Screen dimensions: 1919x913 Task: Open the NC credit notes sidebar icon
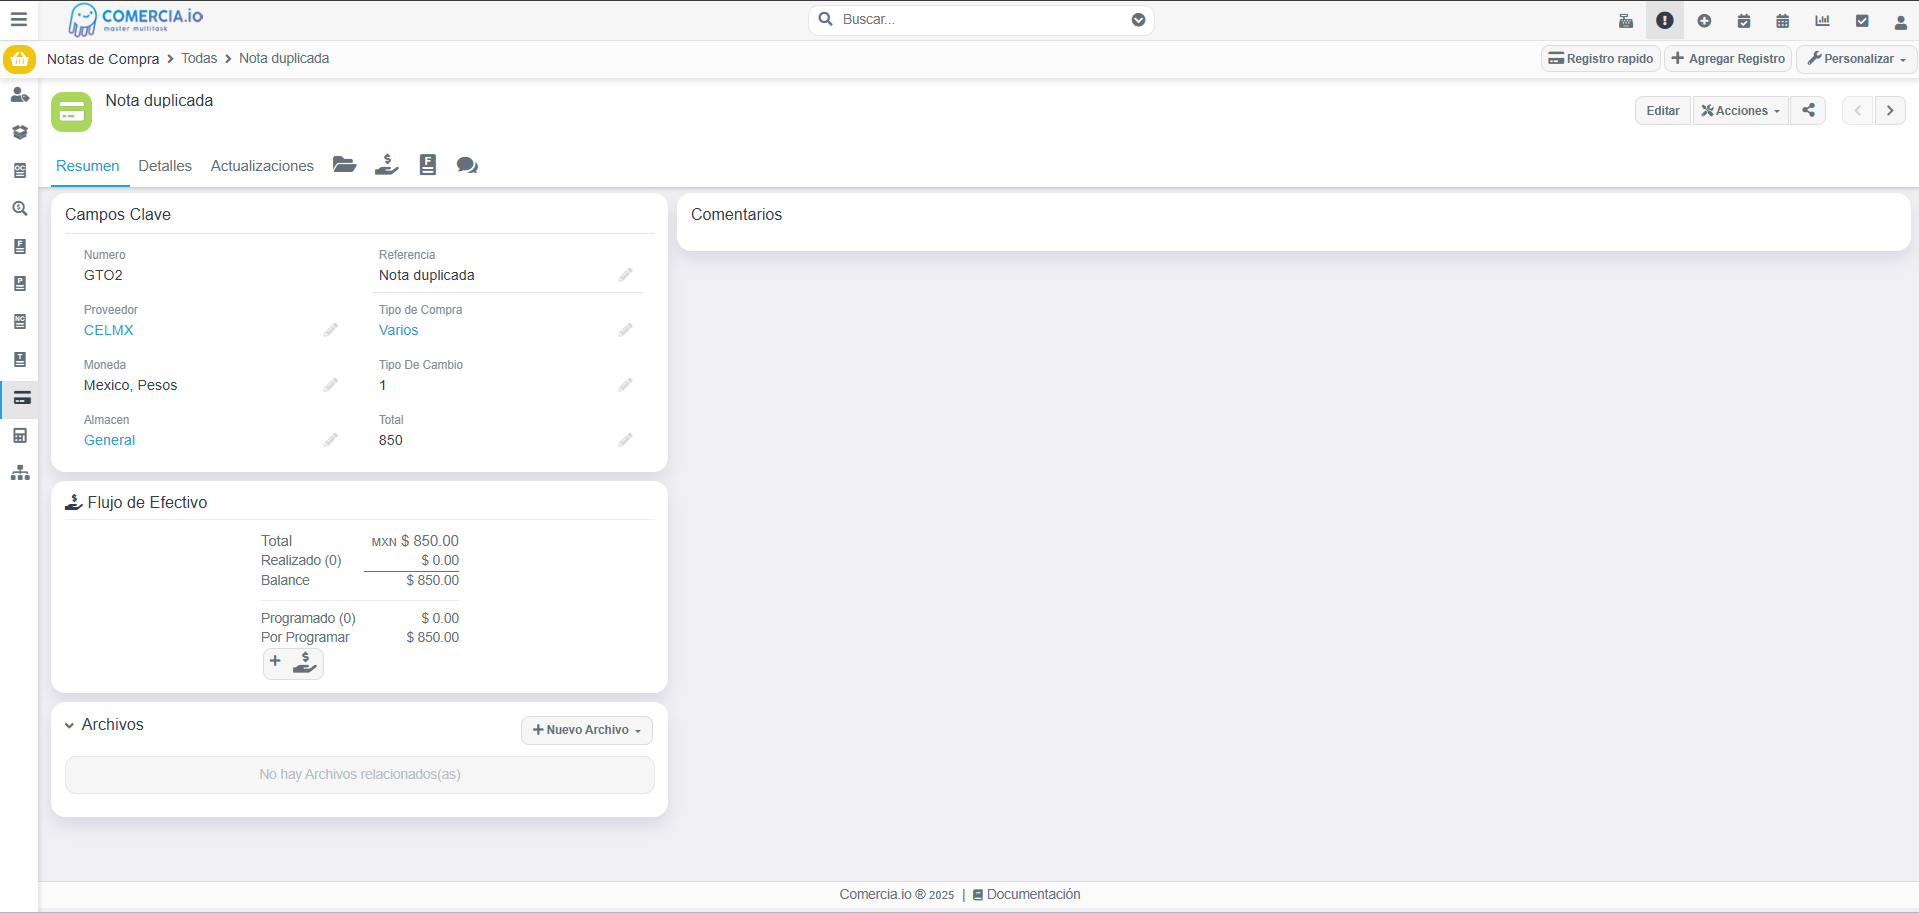(20, 322)
